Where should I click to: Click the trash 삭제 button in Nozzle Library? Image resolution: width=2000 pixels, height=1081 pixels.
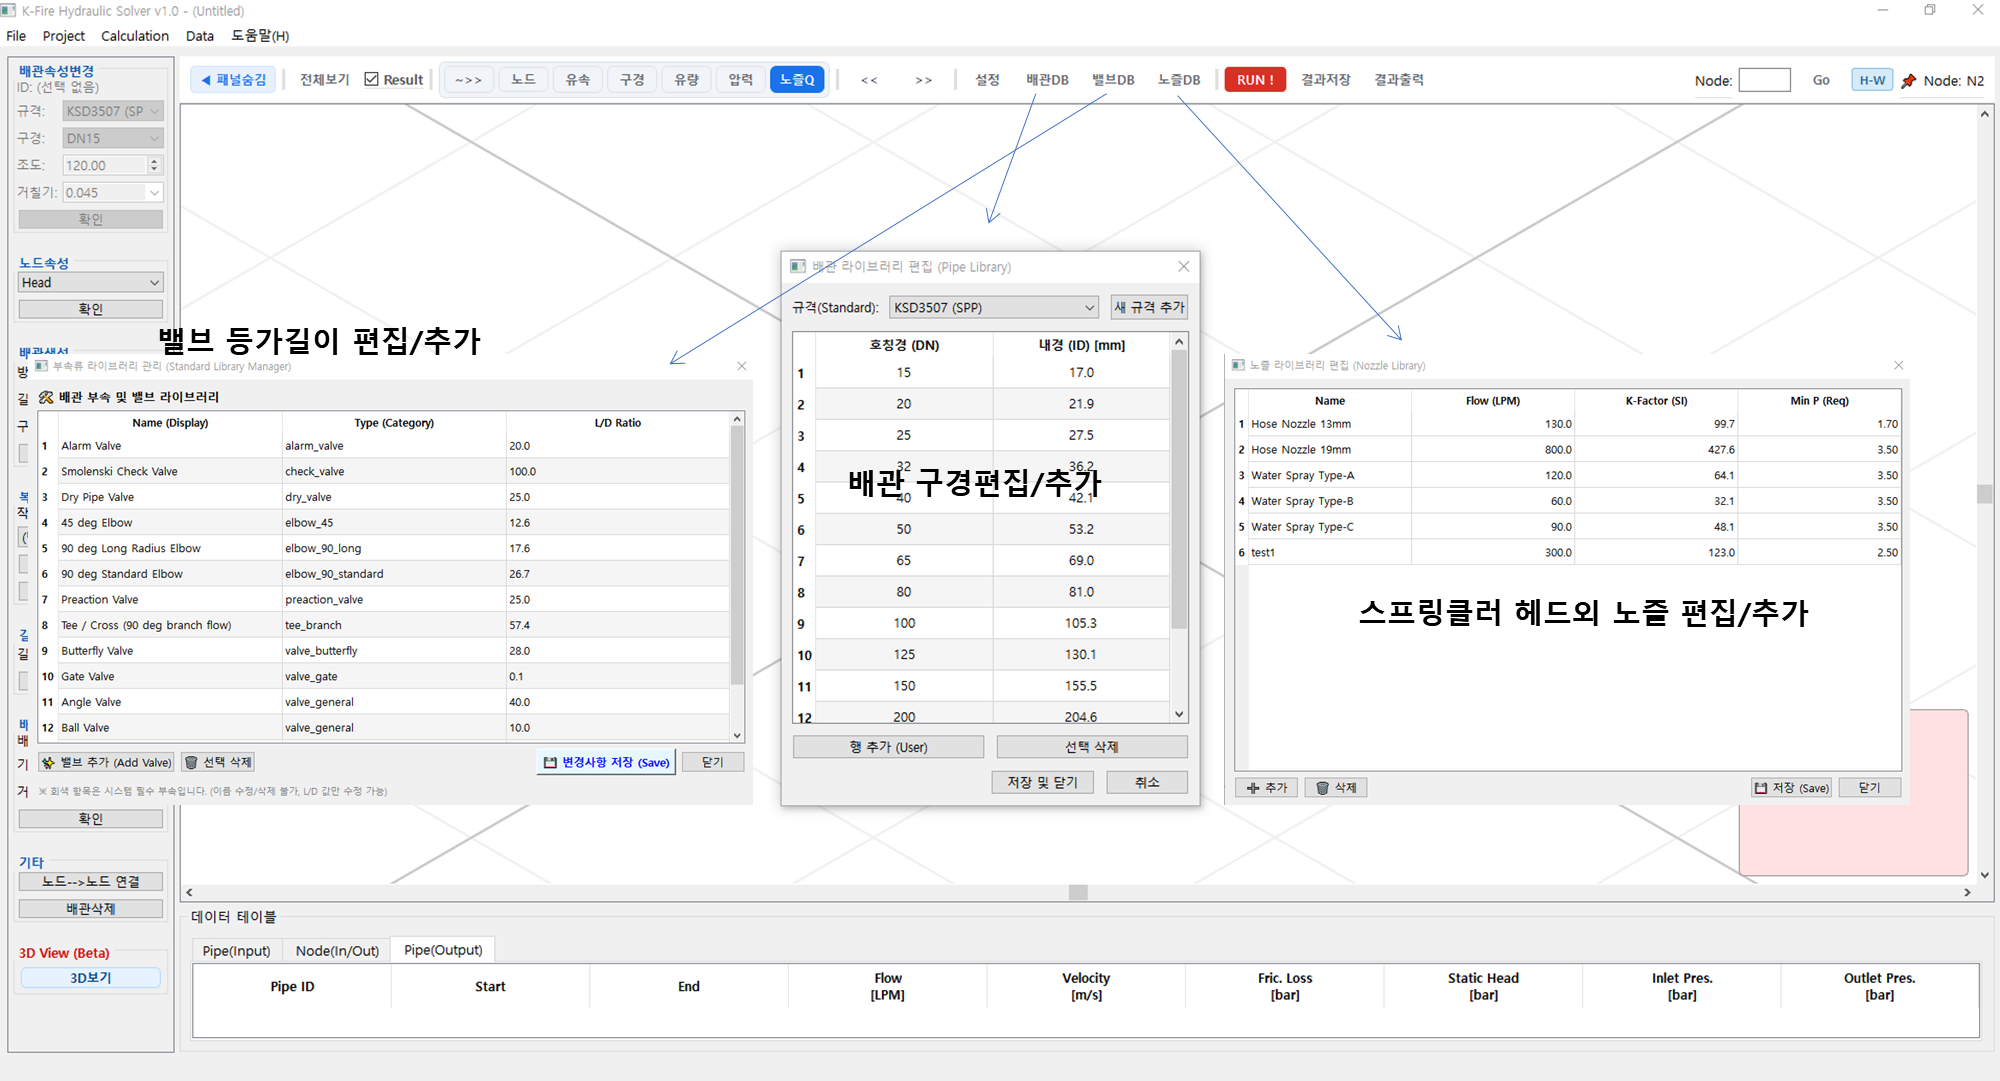[1336, 788]
